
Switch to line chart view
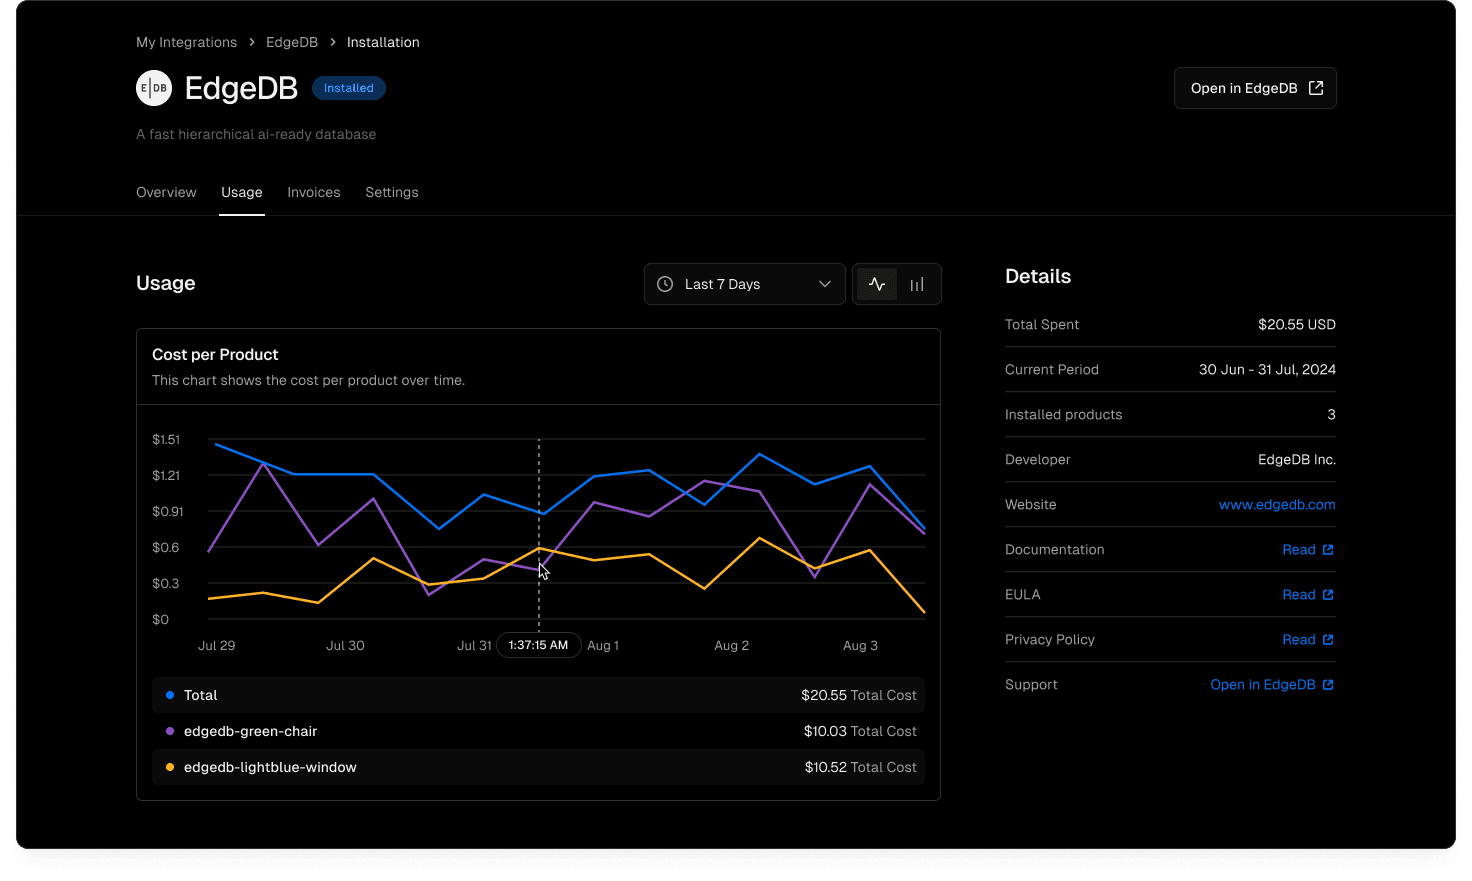[x=877, y=284]
